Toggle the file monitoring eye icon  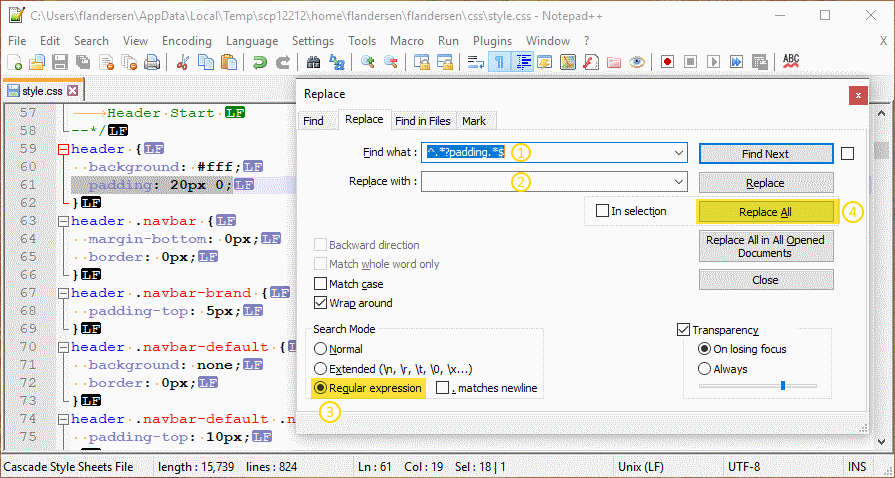pos(637,62)
